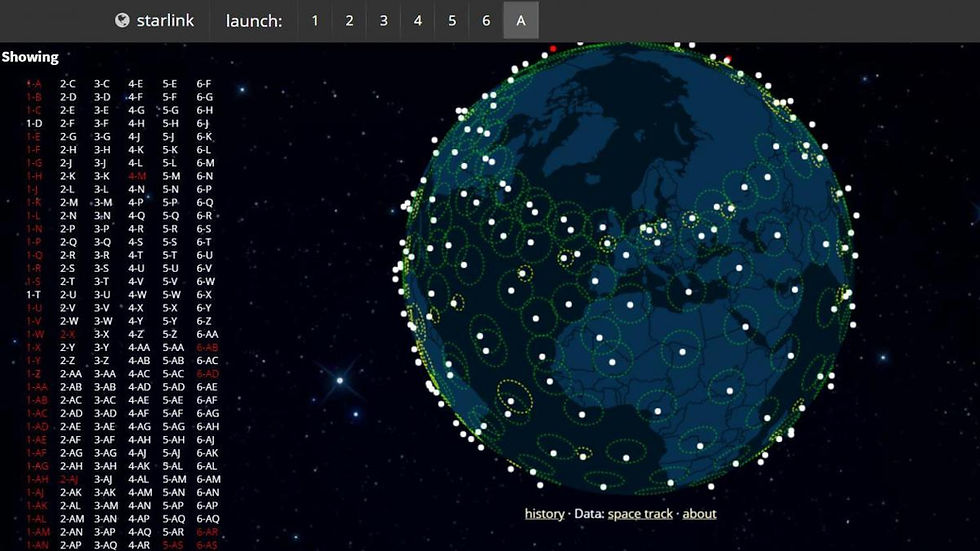Click satellite 4-T entry
980x551 pixels.
136,255
